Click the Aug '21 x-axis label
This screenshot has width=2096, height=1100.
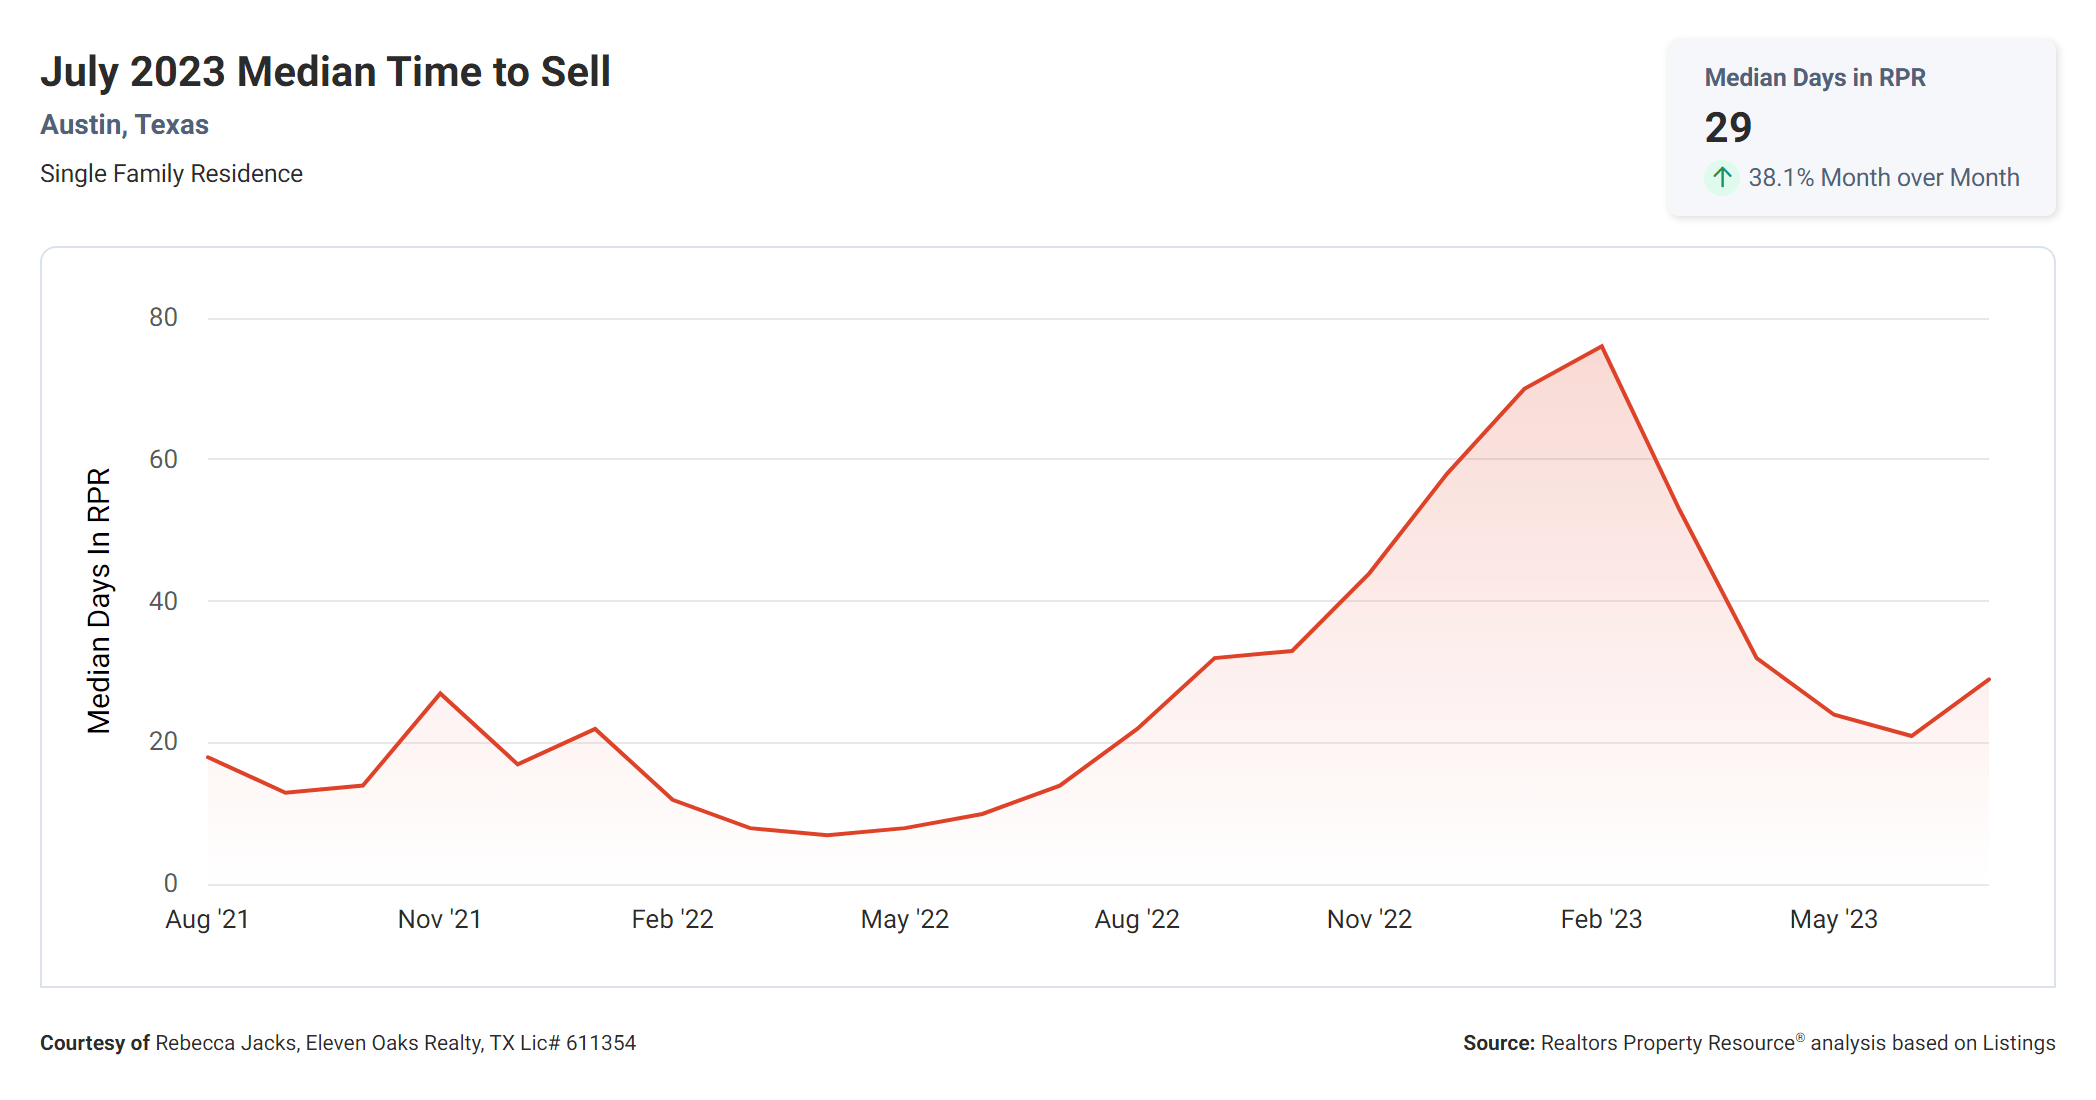coord(207,919)
